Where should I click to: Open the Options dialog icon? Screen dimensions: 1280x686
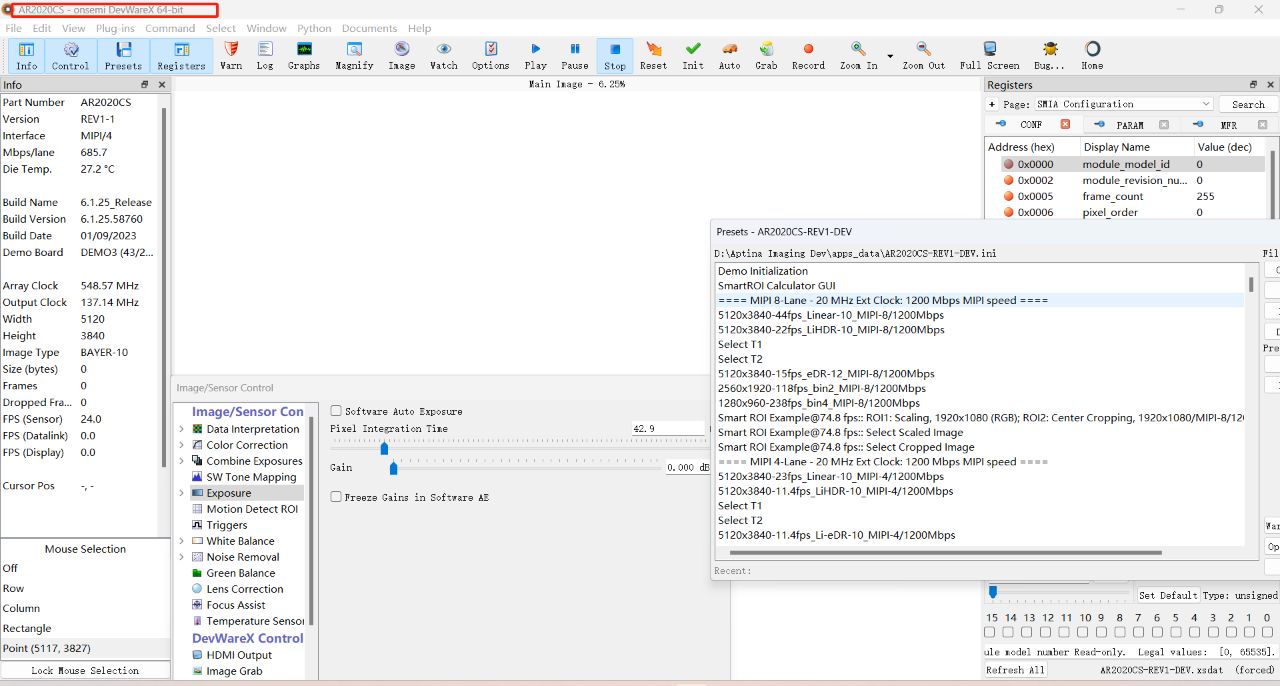tap(491, 55)
